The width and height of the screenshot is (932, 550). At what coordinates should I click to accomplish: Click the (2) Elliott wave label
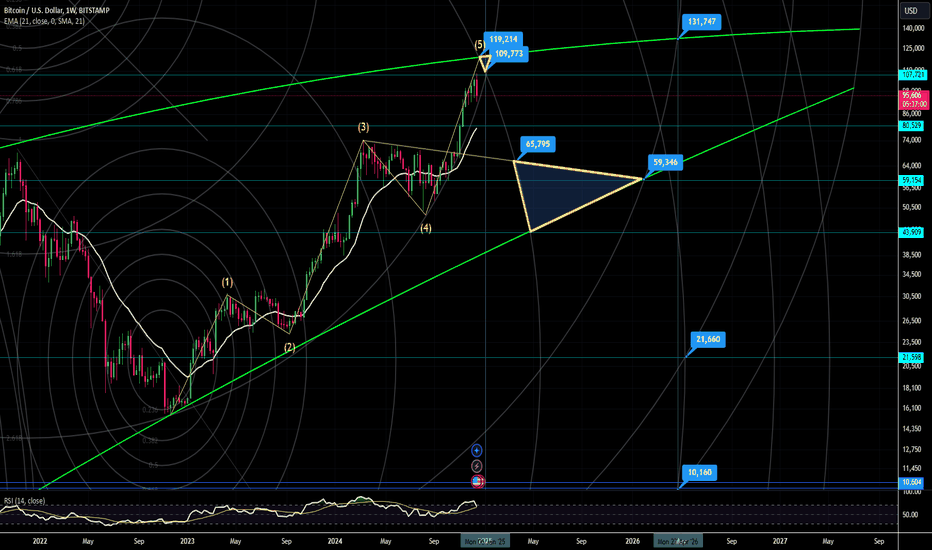pos(289,347)
